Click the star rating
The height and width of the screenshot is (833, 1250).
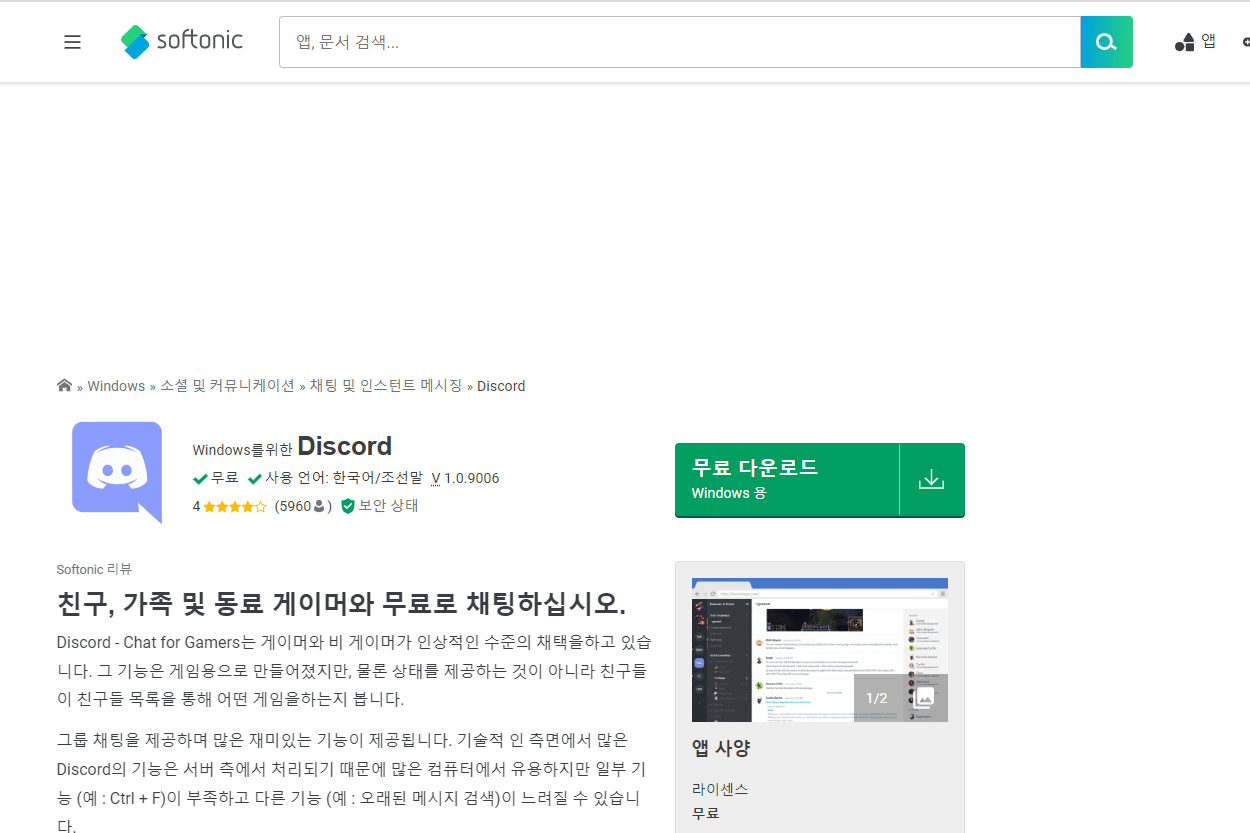234,506
